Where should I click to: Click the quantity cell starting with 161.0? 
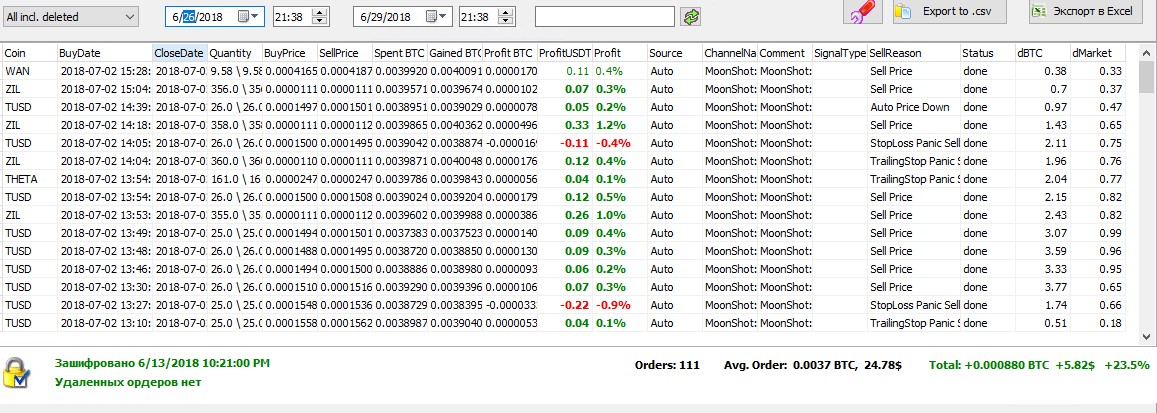234,179
